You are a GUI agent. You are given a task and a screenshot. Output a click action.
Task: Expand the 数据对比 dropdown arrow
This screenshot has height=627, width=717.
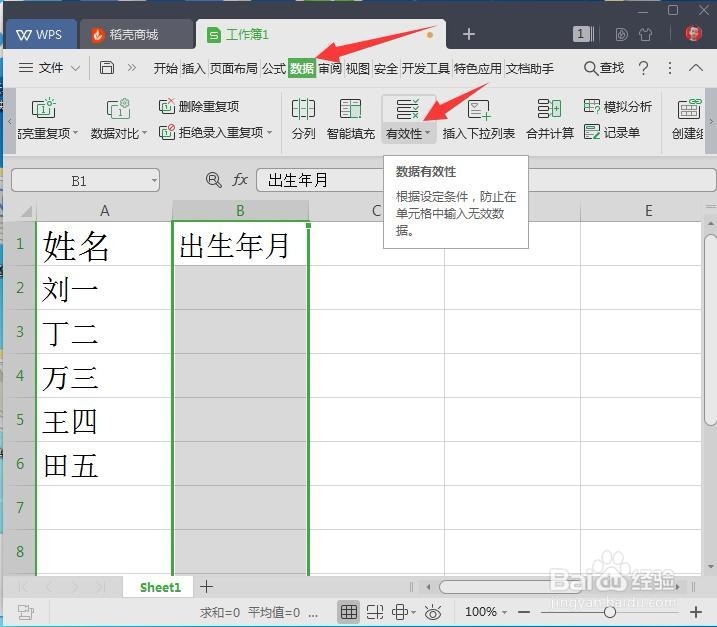144,133
